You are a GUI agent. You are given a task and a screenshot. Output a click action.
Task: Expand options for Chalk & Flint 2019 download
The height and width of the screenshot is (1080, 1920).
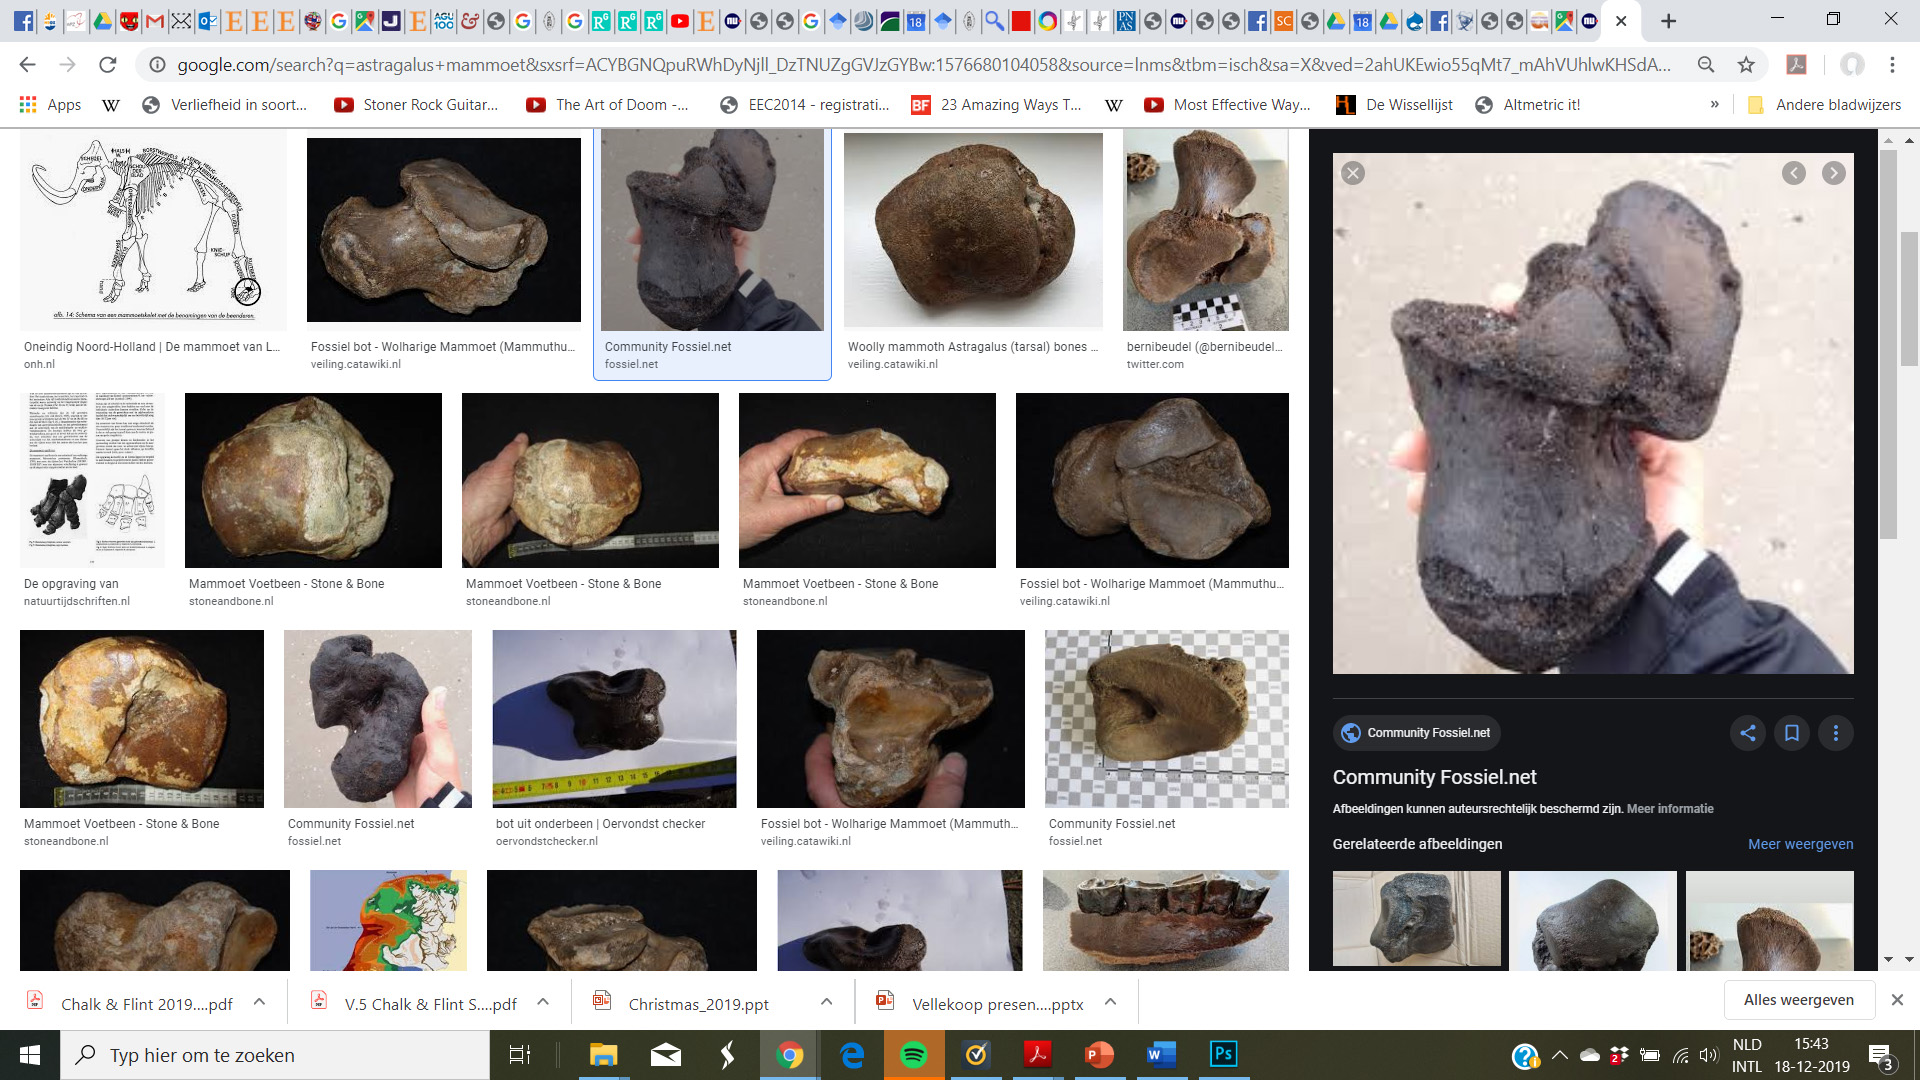click(259, 1002)
